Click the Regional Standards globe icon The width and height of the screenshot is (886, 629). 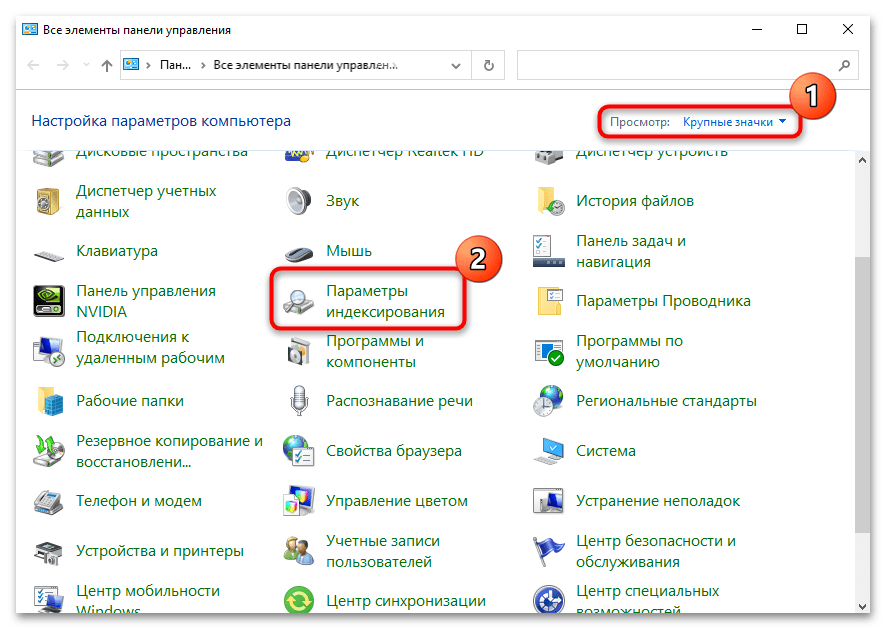550,401
